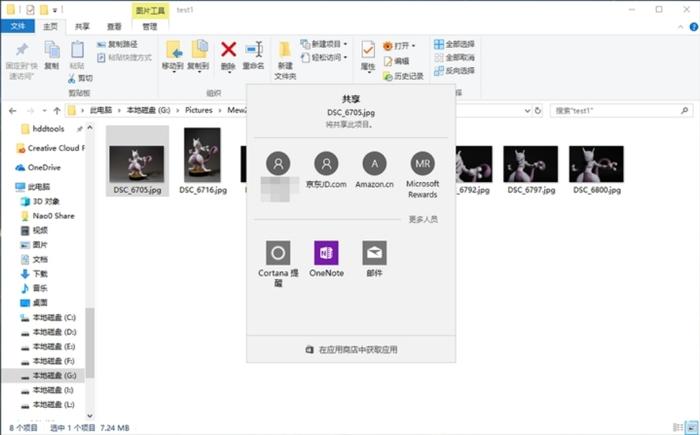Image resolution: width=700 pixels, height=435 pixels.
Task: Create a new folder from the ribbon
Action: click(x=285, y=60)
